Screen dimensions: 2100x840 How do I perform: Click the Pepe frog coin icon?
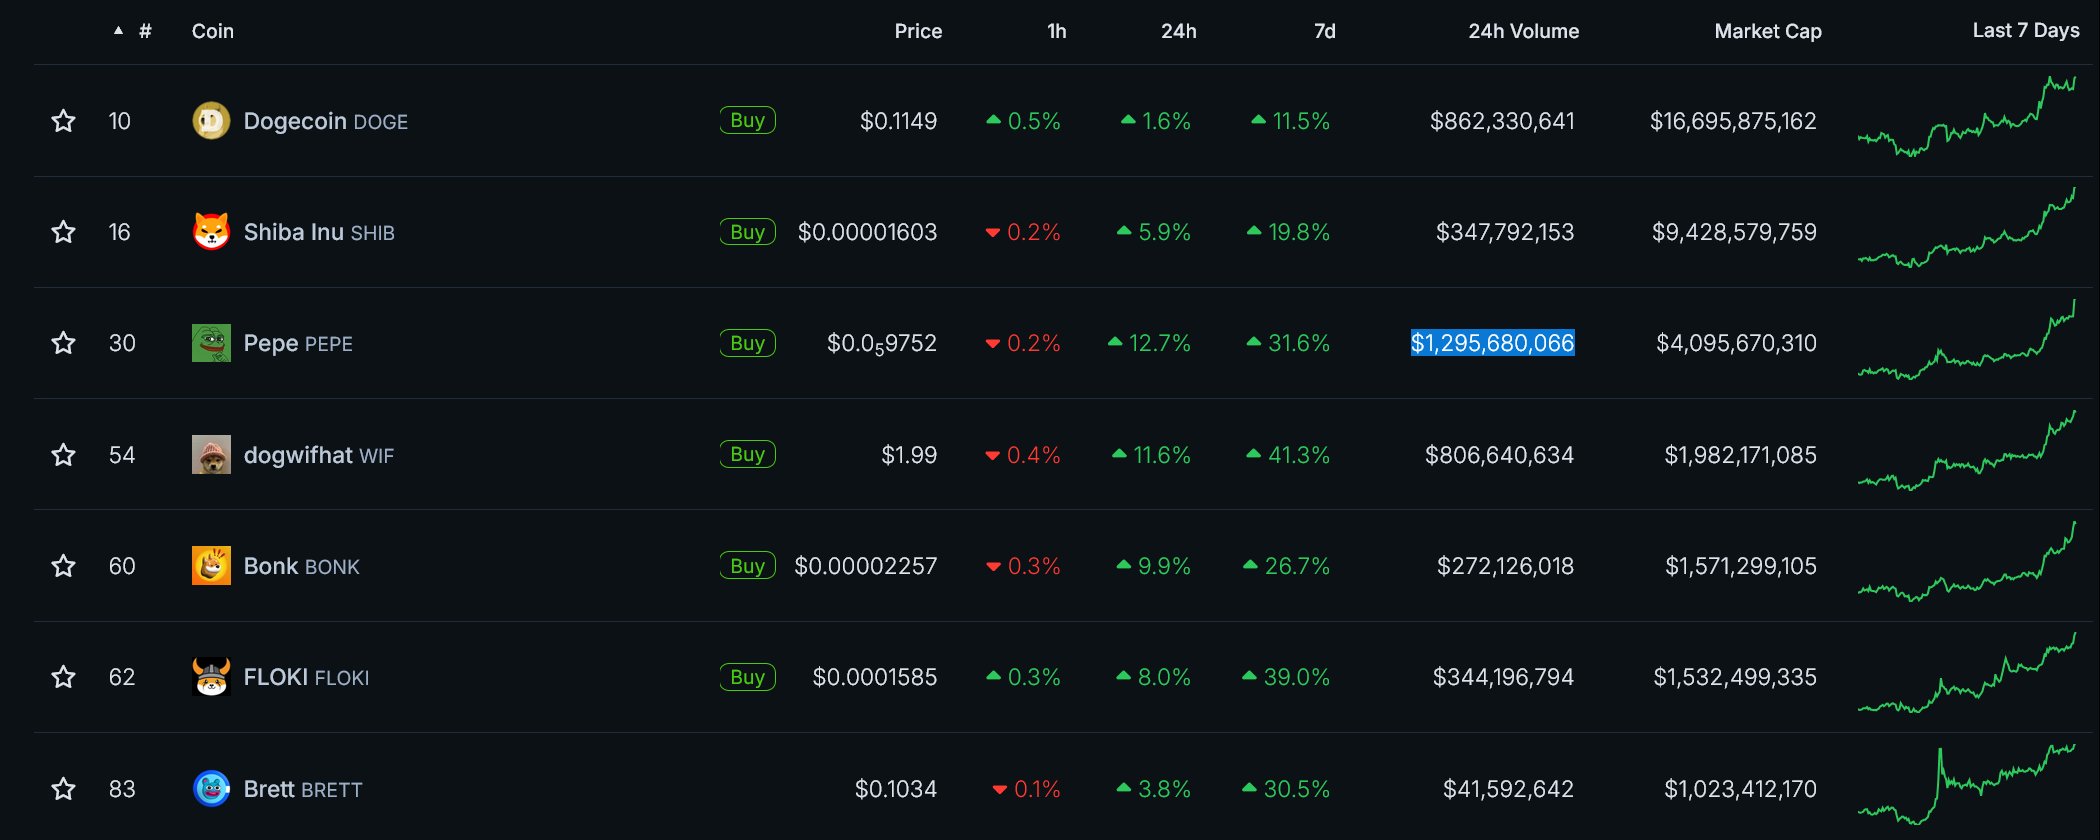pos(211,343)
